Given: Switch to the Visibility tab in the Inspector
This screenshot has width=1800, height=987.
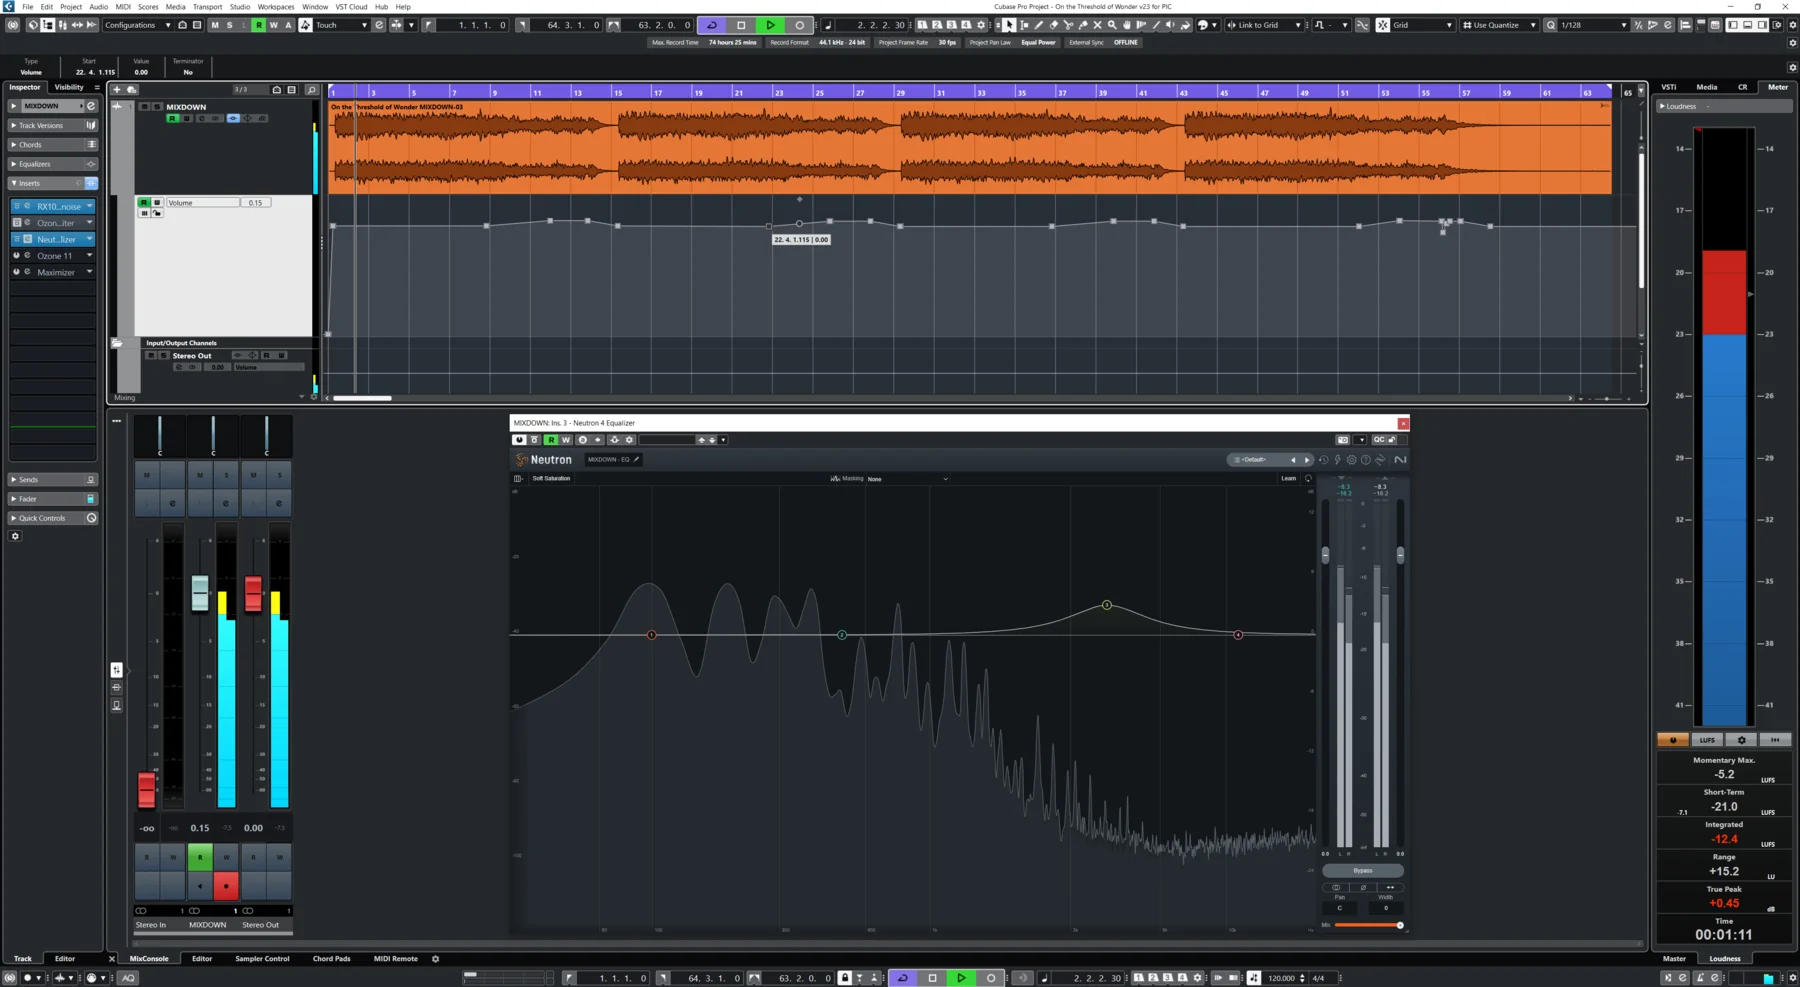Looking at the screenshot, I should tap(68, 87).
